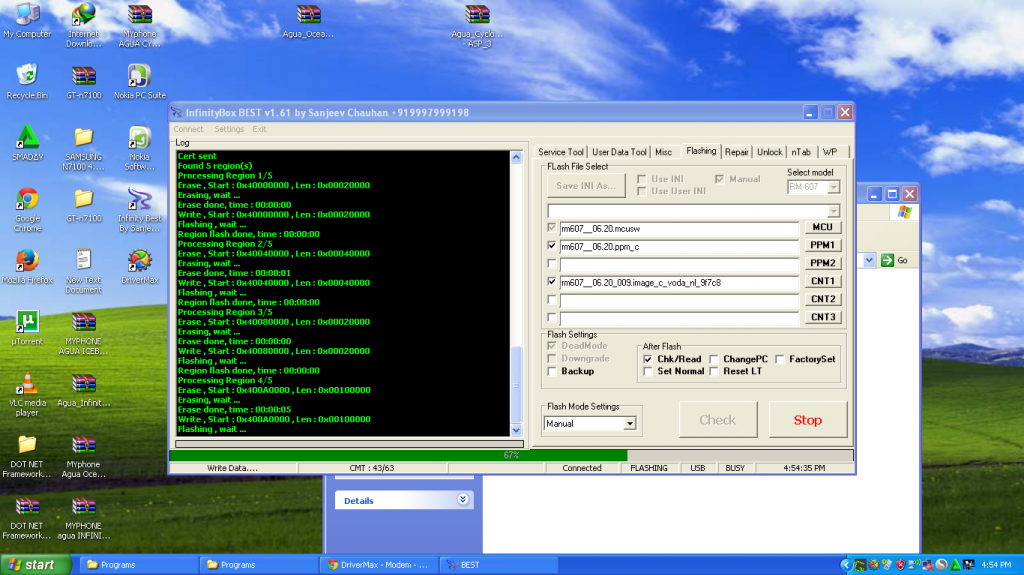Open Internet Download Manager desktop icon

coord(84,24)
